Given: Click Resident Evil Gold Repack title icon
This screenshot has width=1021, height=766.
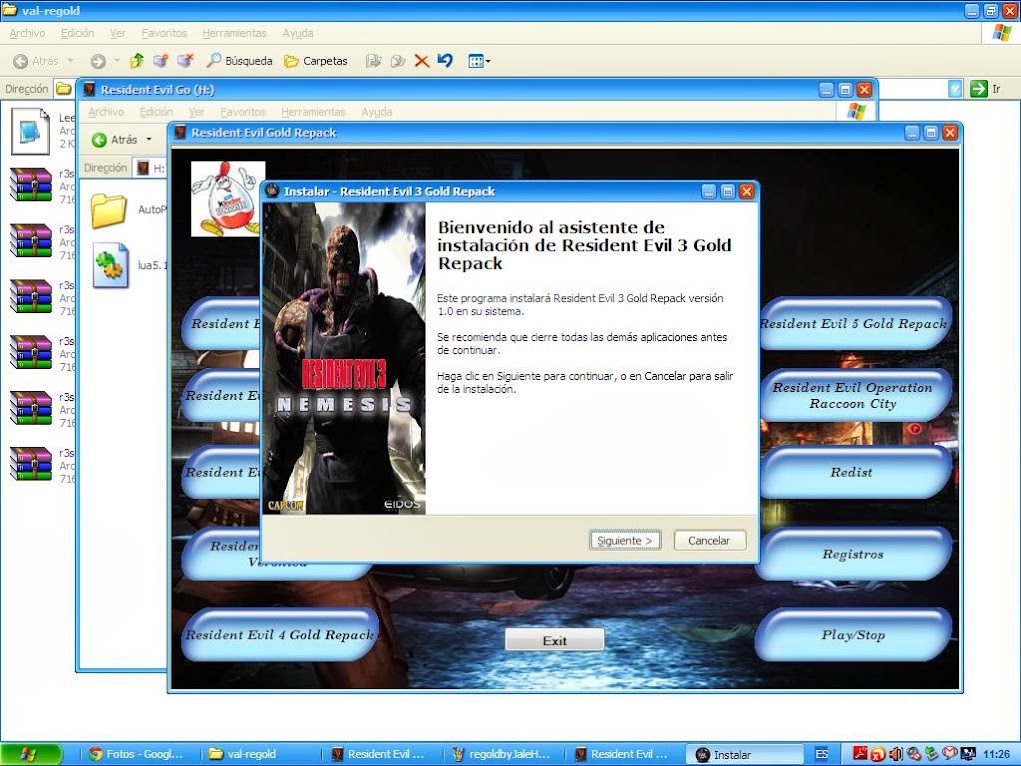Looking at the screenshot, I should pyautogui.click(x=180, y=132).
